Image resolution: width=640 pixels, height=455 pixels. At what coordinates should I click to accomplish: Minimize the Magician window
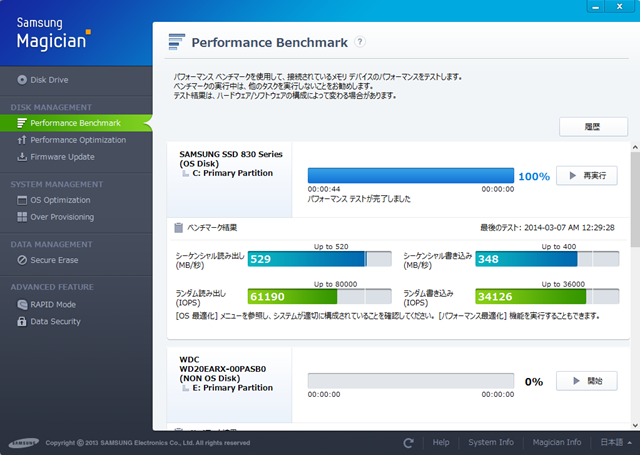(x=596, y=7)
